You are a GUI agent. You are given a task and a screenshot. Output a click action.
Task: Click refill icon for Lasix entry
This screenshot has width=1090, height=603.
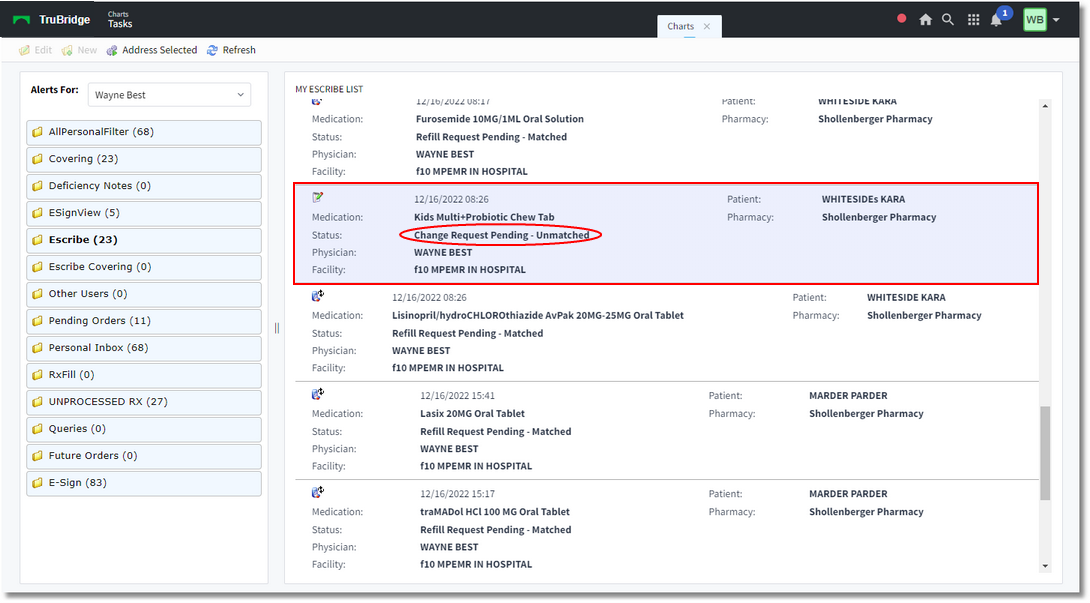pos(318,394)
